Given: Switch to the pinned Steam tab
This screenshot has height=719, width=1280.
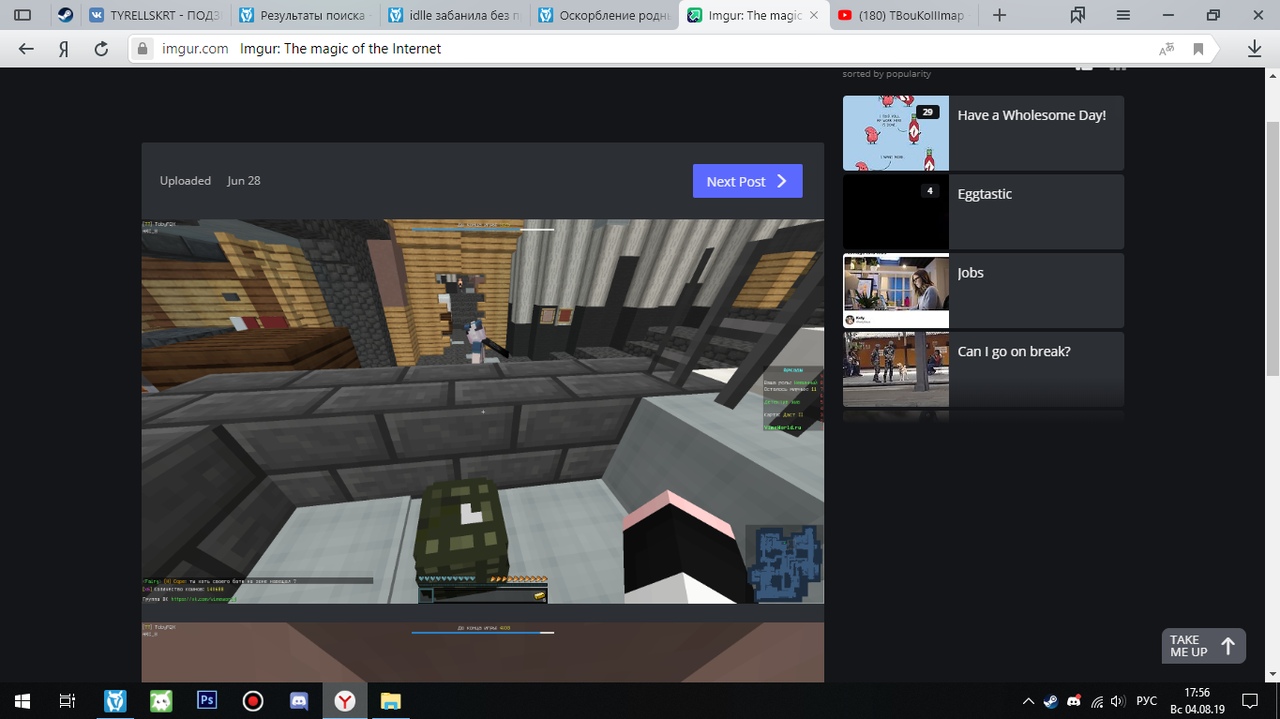Looking at the screenshot, I should (64, 15).
